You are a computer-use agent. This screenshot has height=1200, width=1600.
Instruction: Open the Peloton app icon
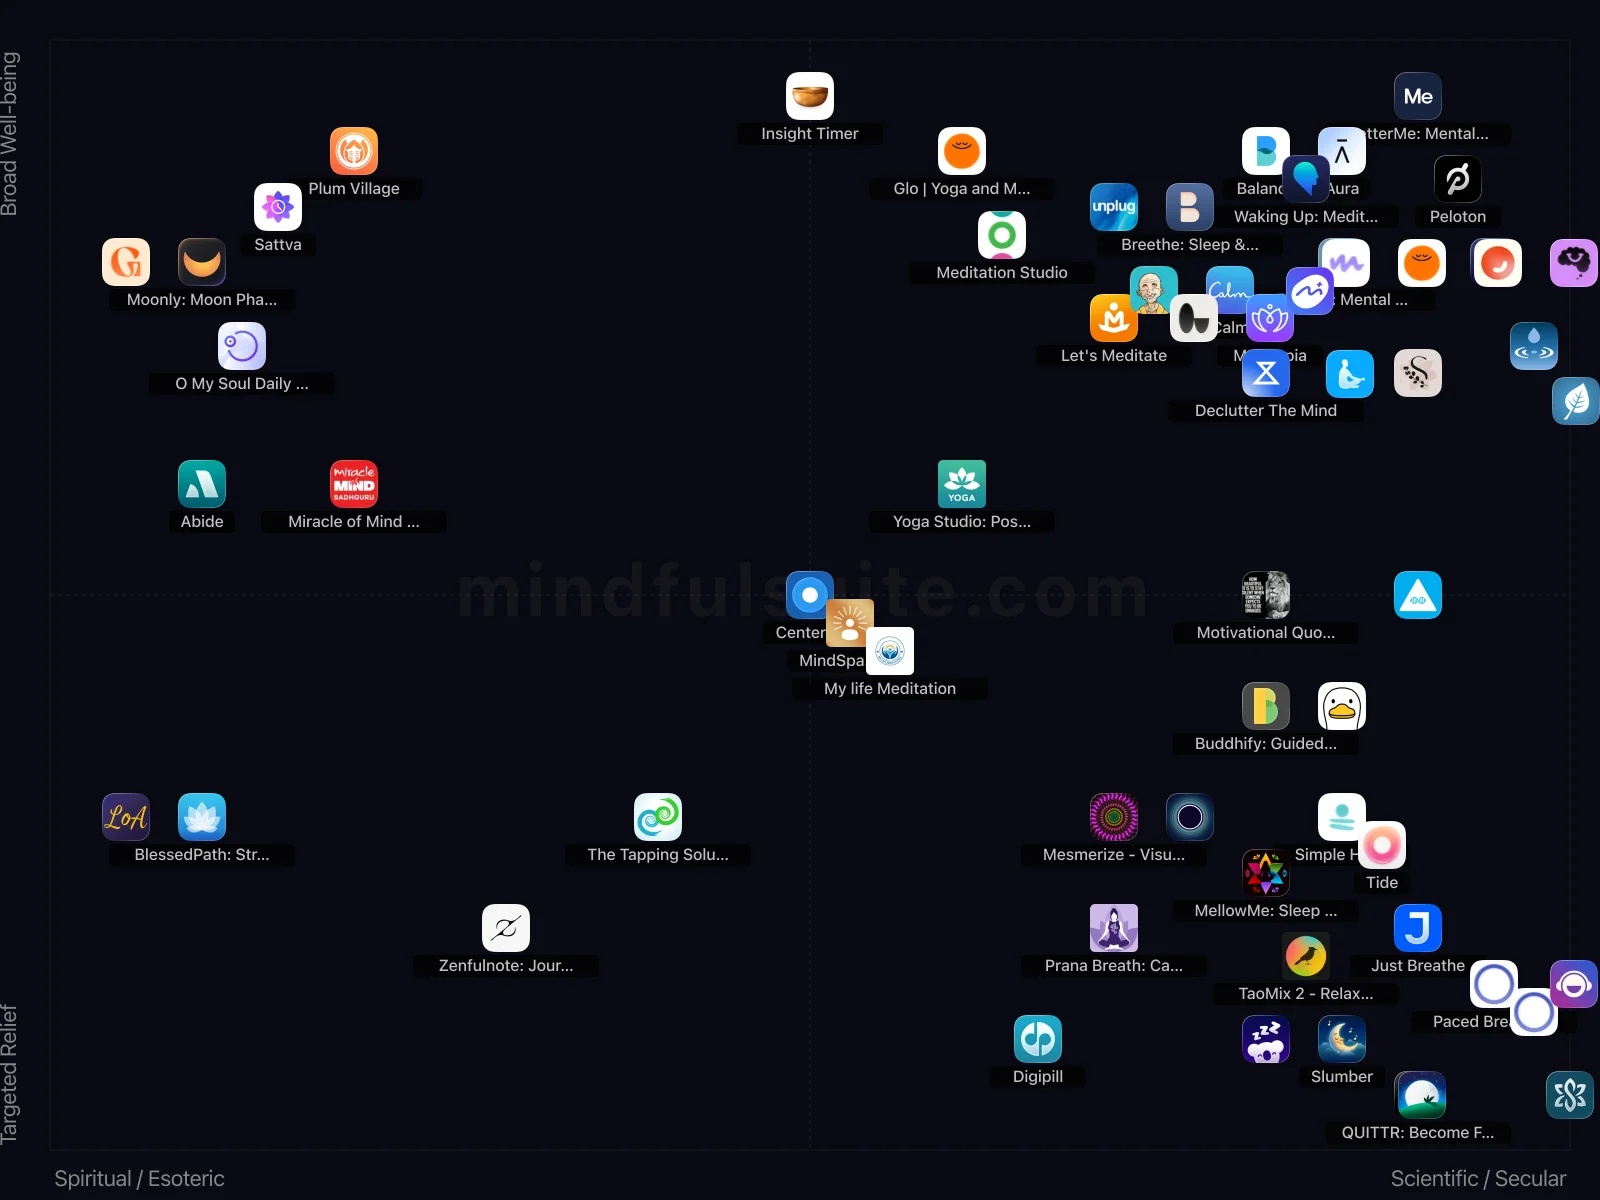1457,180
